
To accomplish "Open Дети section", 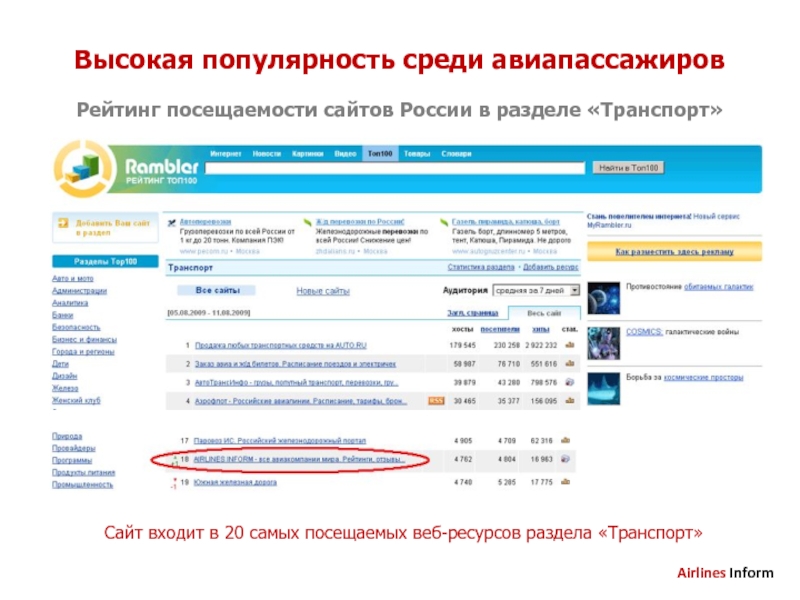I will (60, 364).
